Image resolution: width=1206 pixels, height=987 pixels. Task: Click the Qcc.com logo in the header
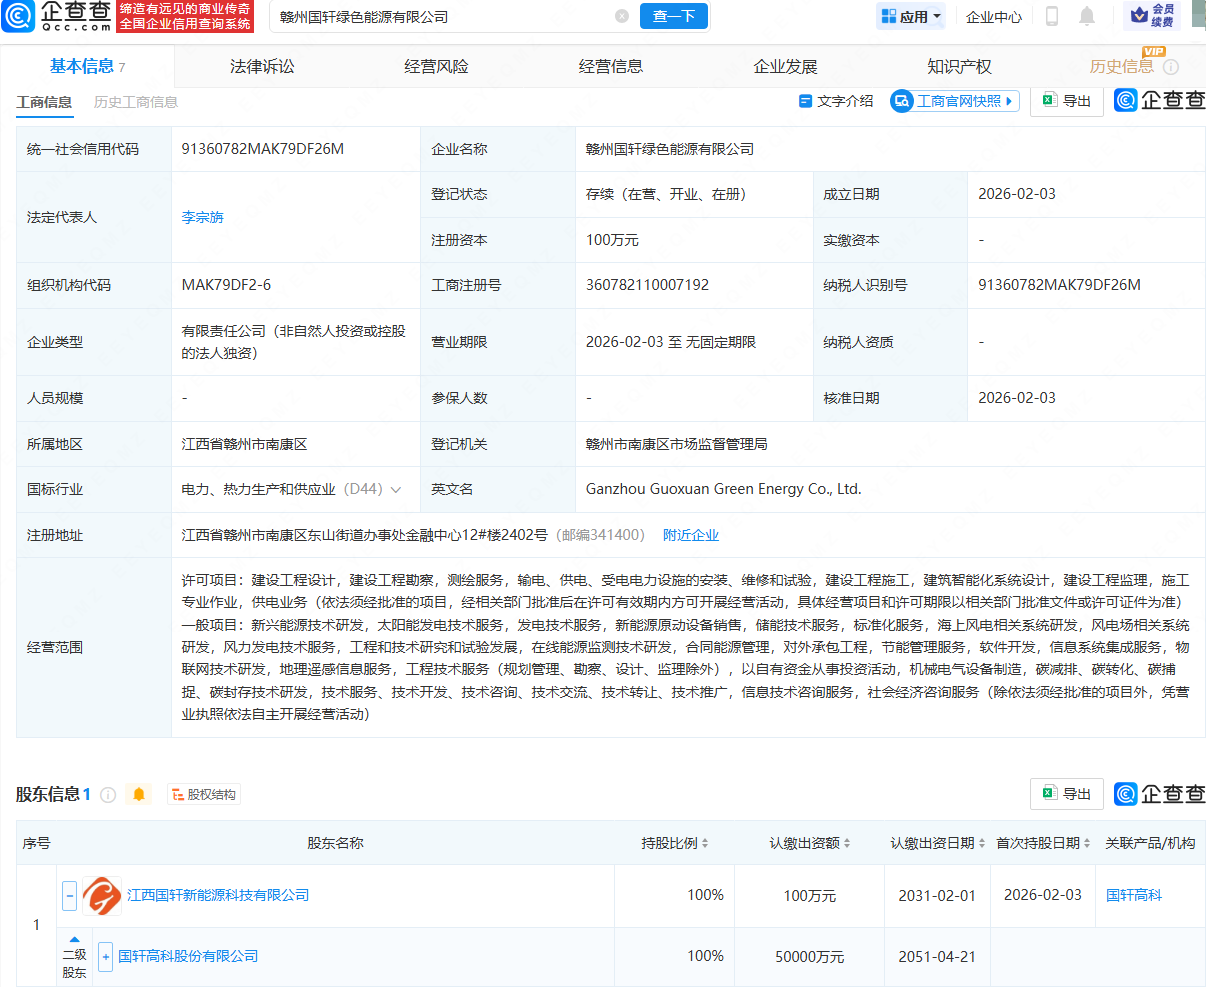(56, 16)
